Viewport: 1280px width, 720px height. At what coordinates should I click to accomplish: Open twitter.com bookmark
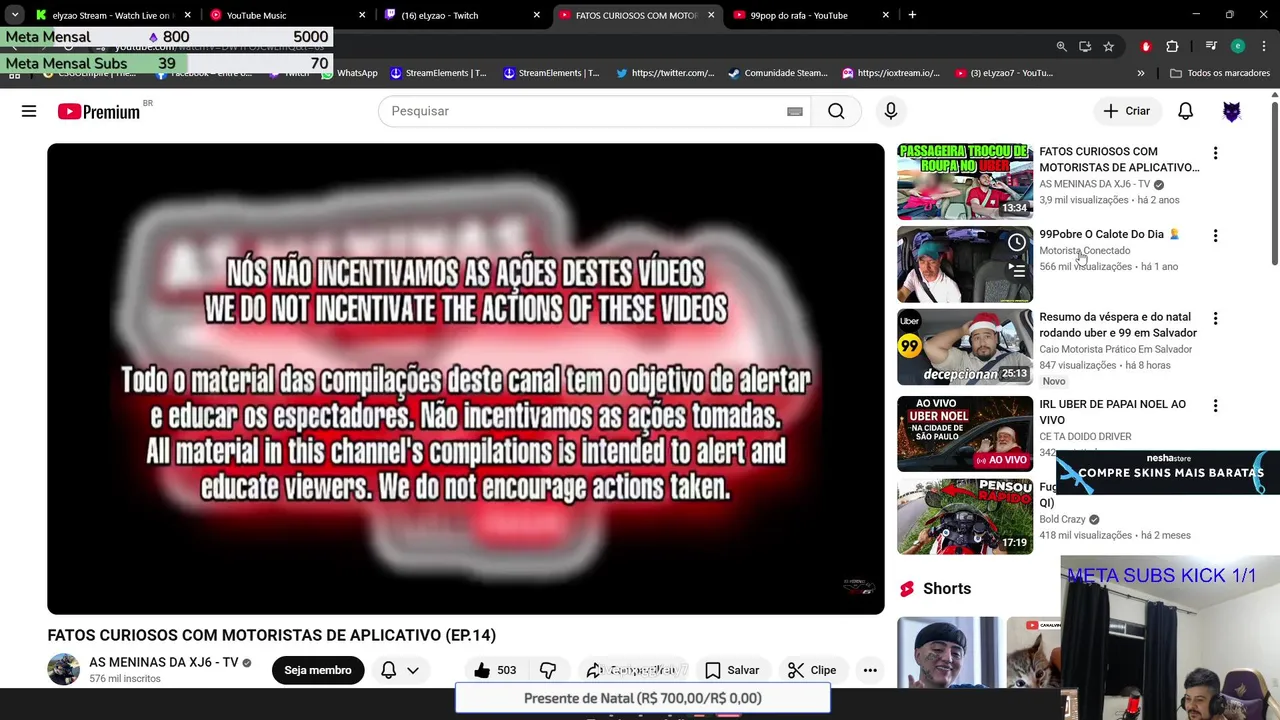click(665, 73)
